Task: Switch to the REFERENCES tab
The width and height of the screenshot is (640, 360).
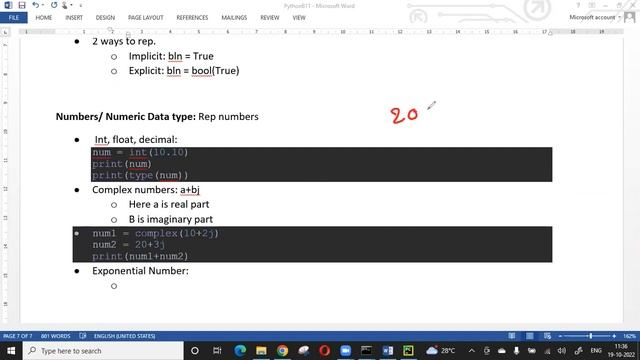Action: click(x=192, y=18)
